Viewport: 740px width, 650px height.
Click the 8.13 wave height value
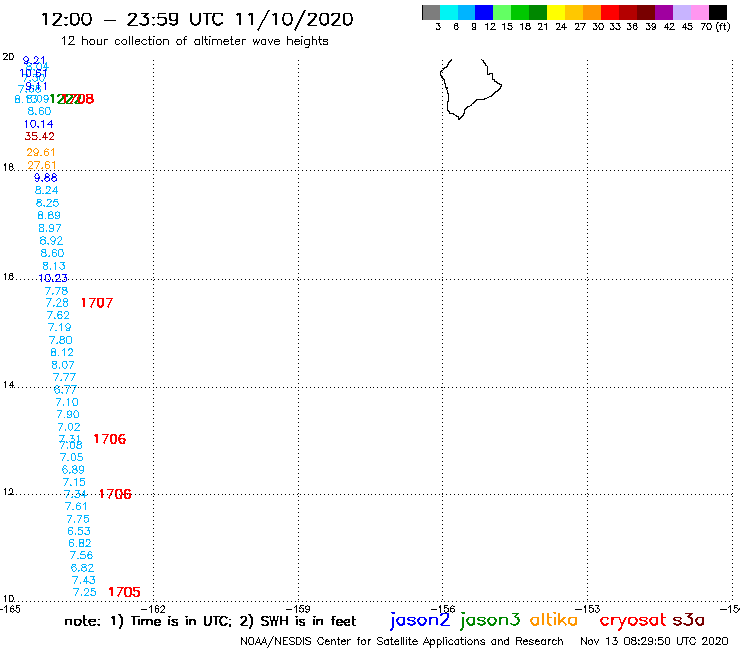(54, 266)
